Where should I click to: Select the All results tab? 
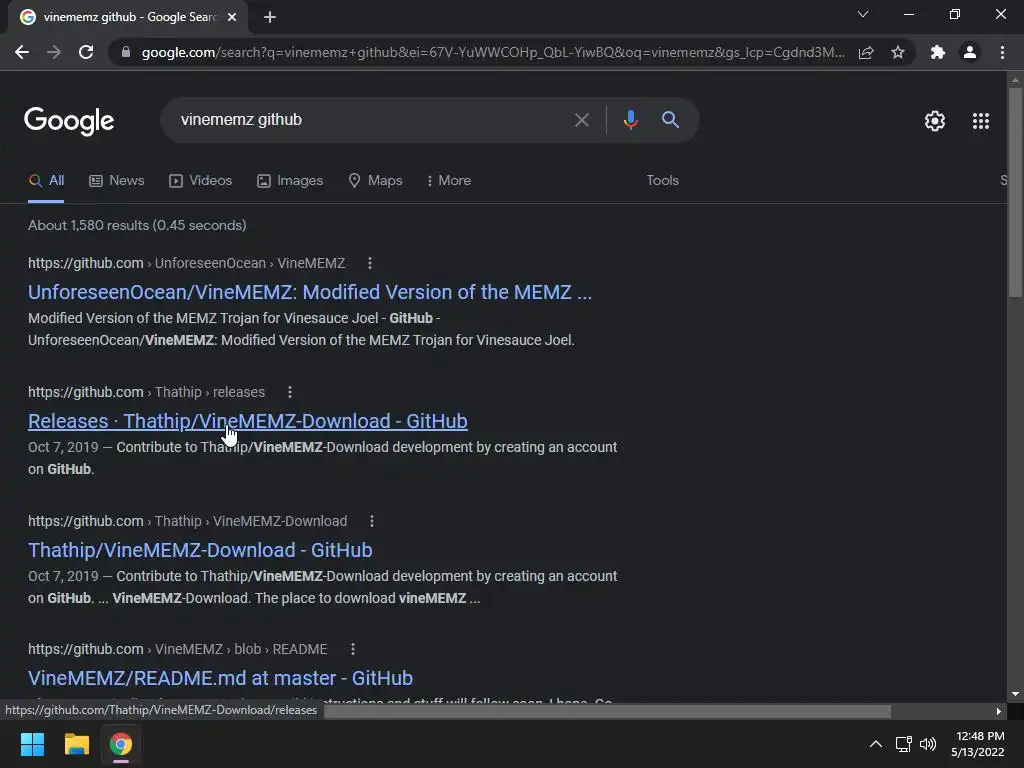click(x=46, y=181)
